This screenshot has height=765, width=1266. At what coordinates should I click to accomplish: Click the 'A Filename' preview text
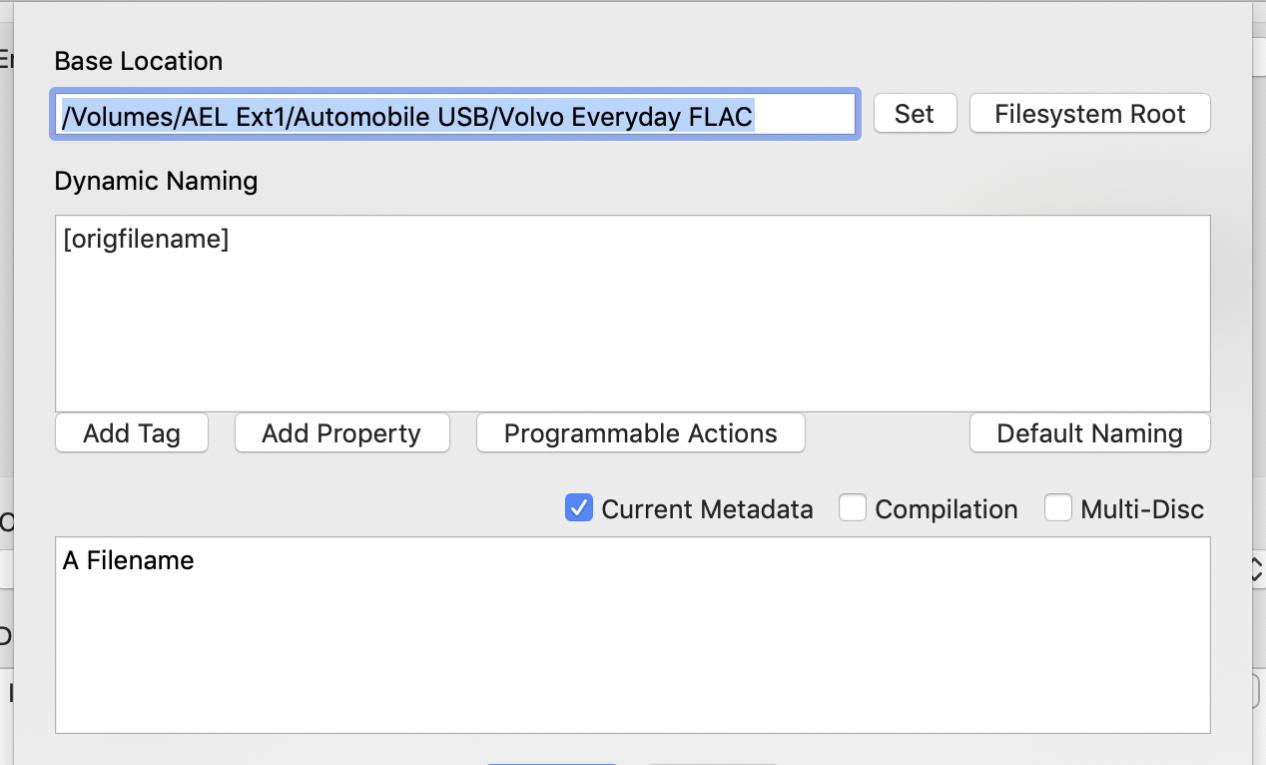pos(128,561)
